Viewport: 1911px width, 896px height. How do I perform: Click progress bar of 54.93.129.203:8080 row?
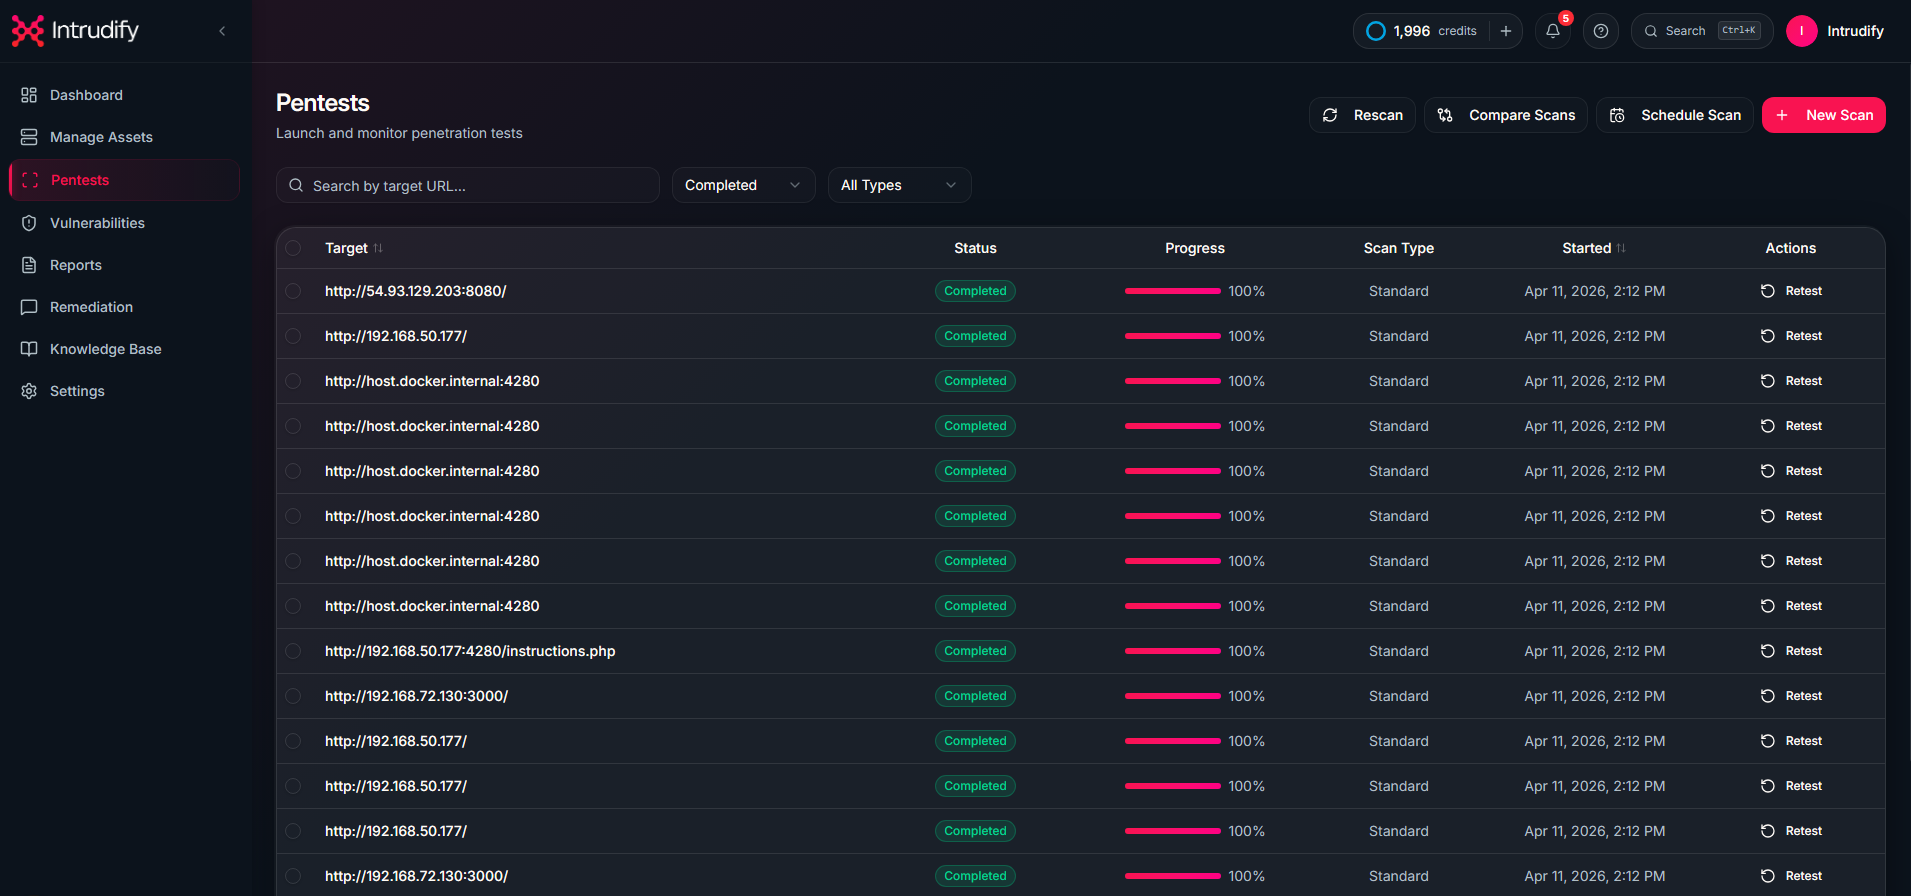point(1173,291)
